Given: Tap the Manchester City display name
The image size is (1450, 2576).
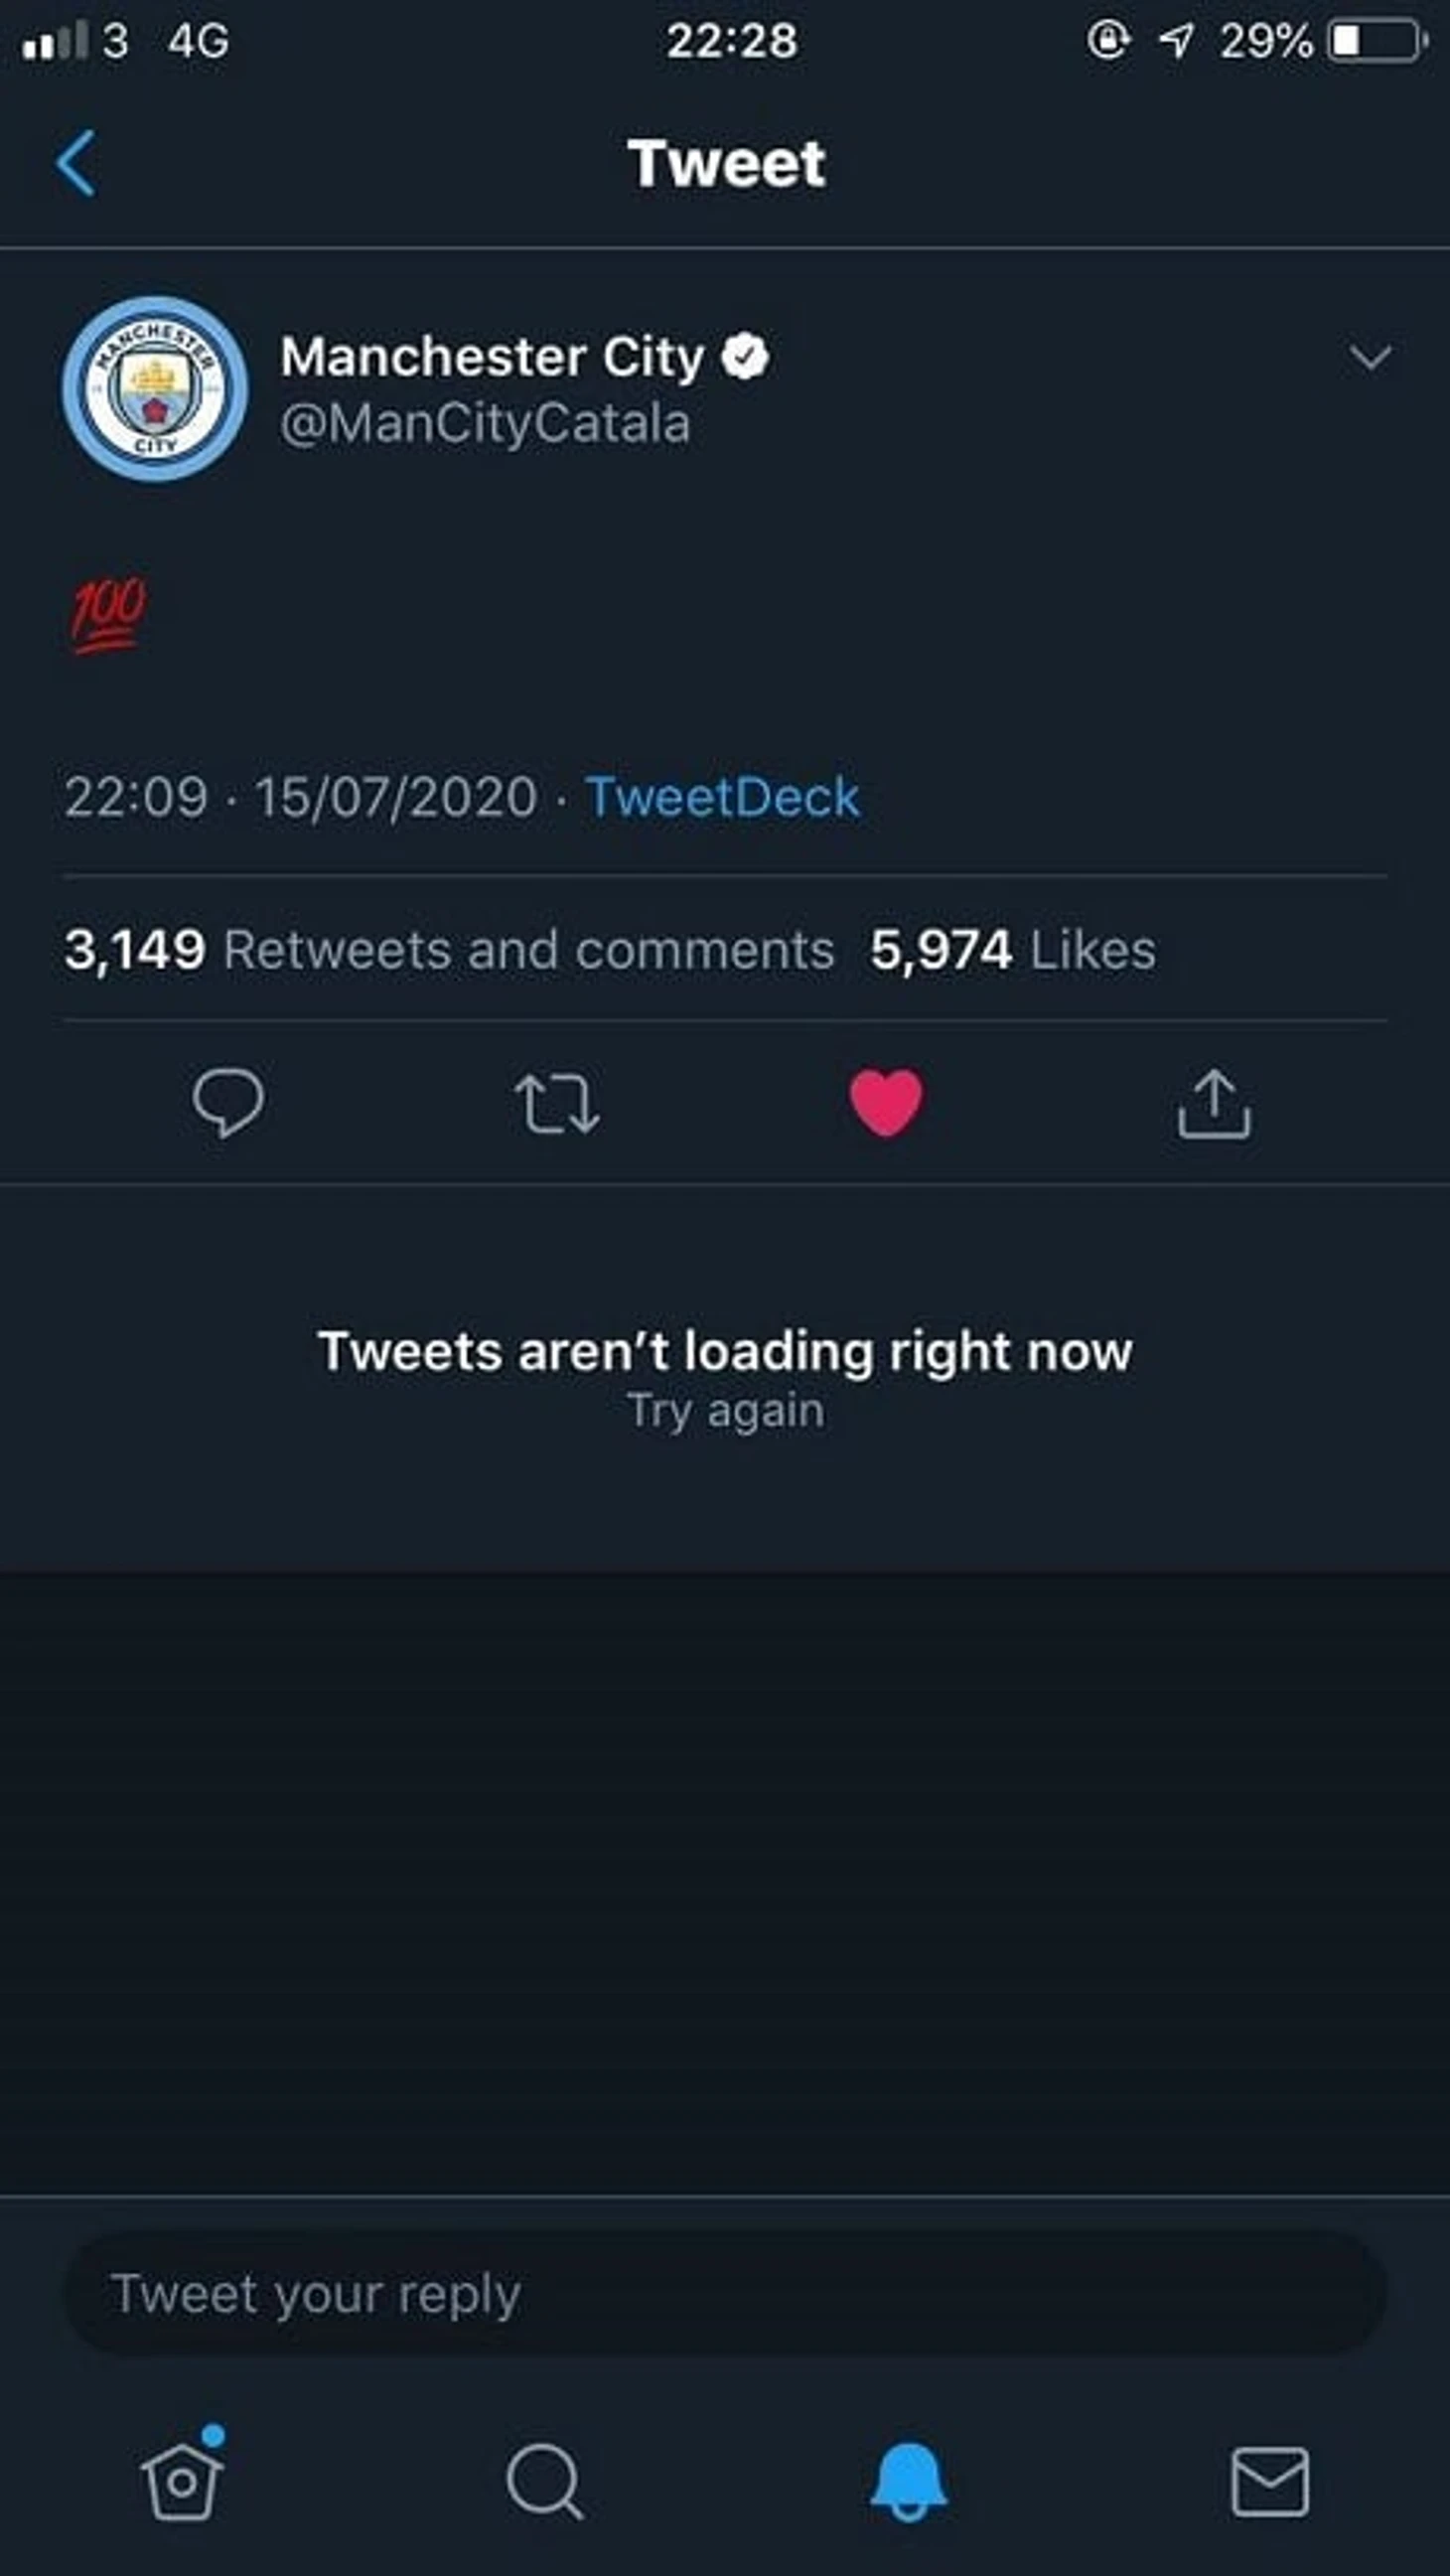Looking at the screenshot, I should pos(492,356).
